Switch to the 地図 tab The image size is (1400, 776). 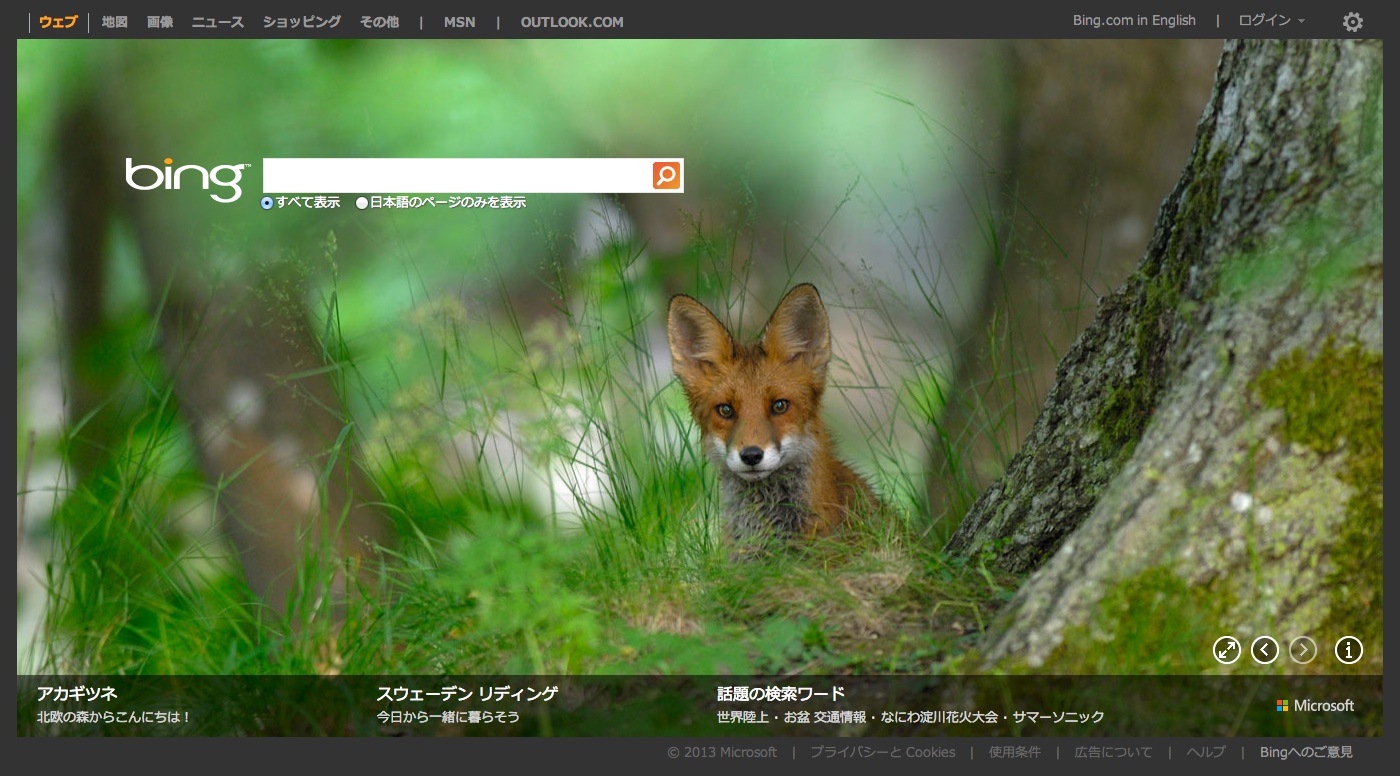pyautogui.click(x=115, y=22)
